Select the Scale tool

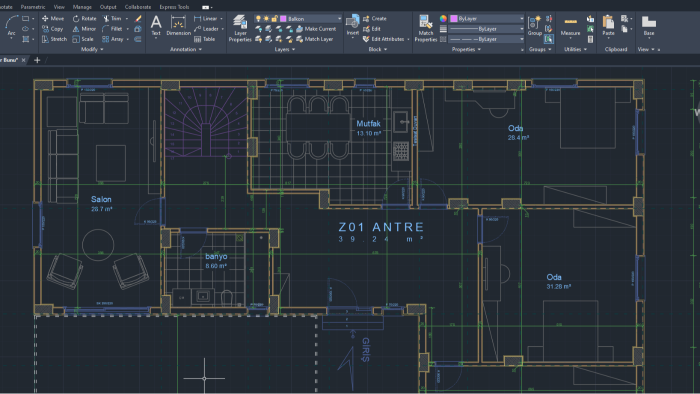[83, 39]
